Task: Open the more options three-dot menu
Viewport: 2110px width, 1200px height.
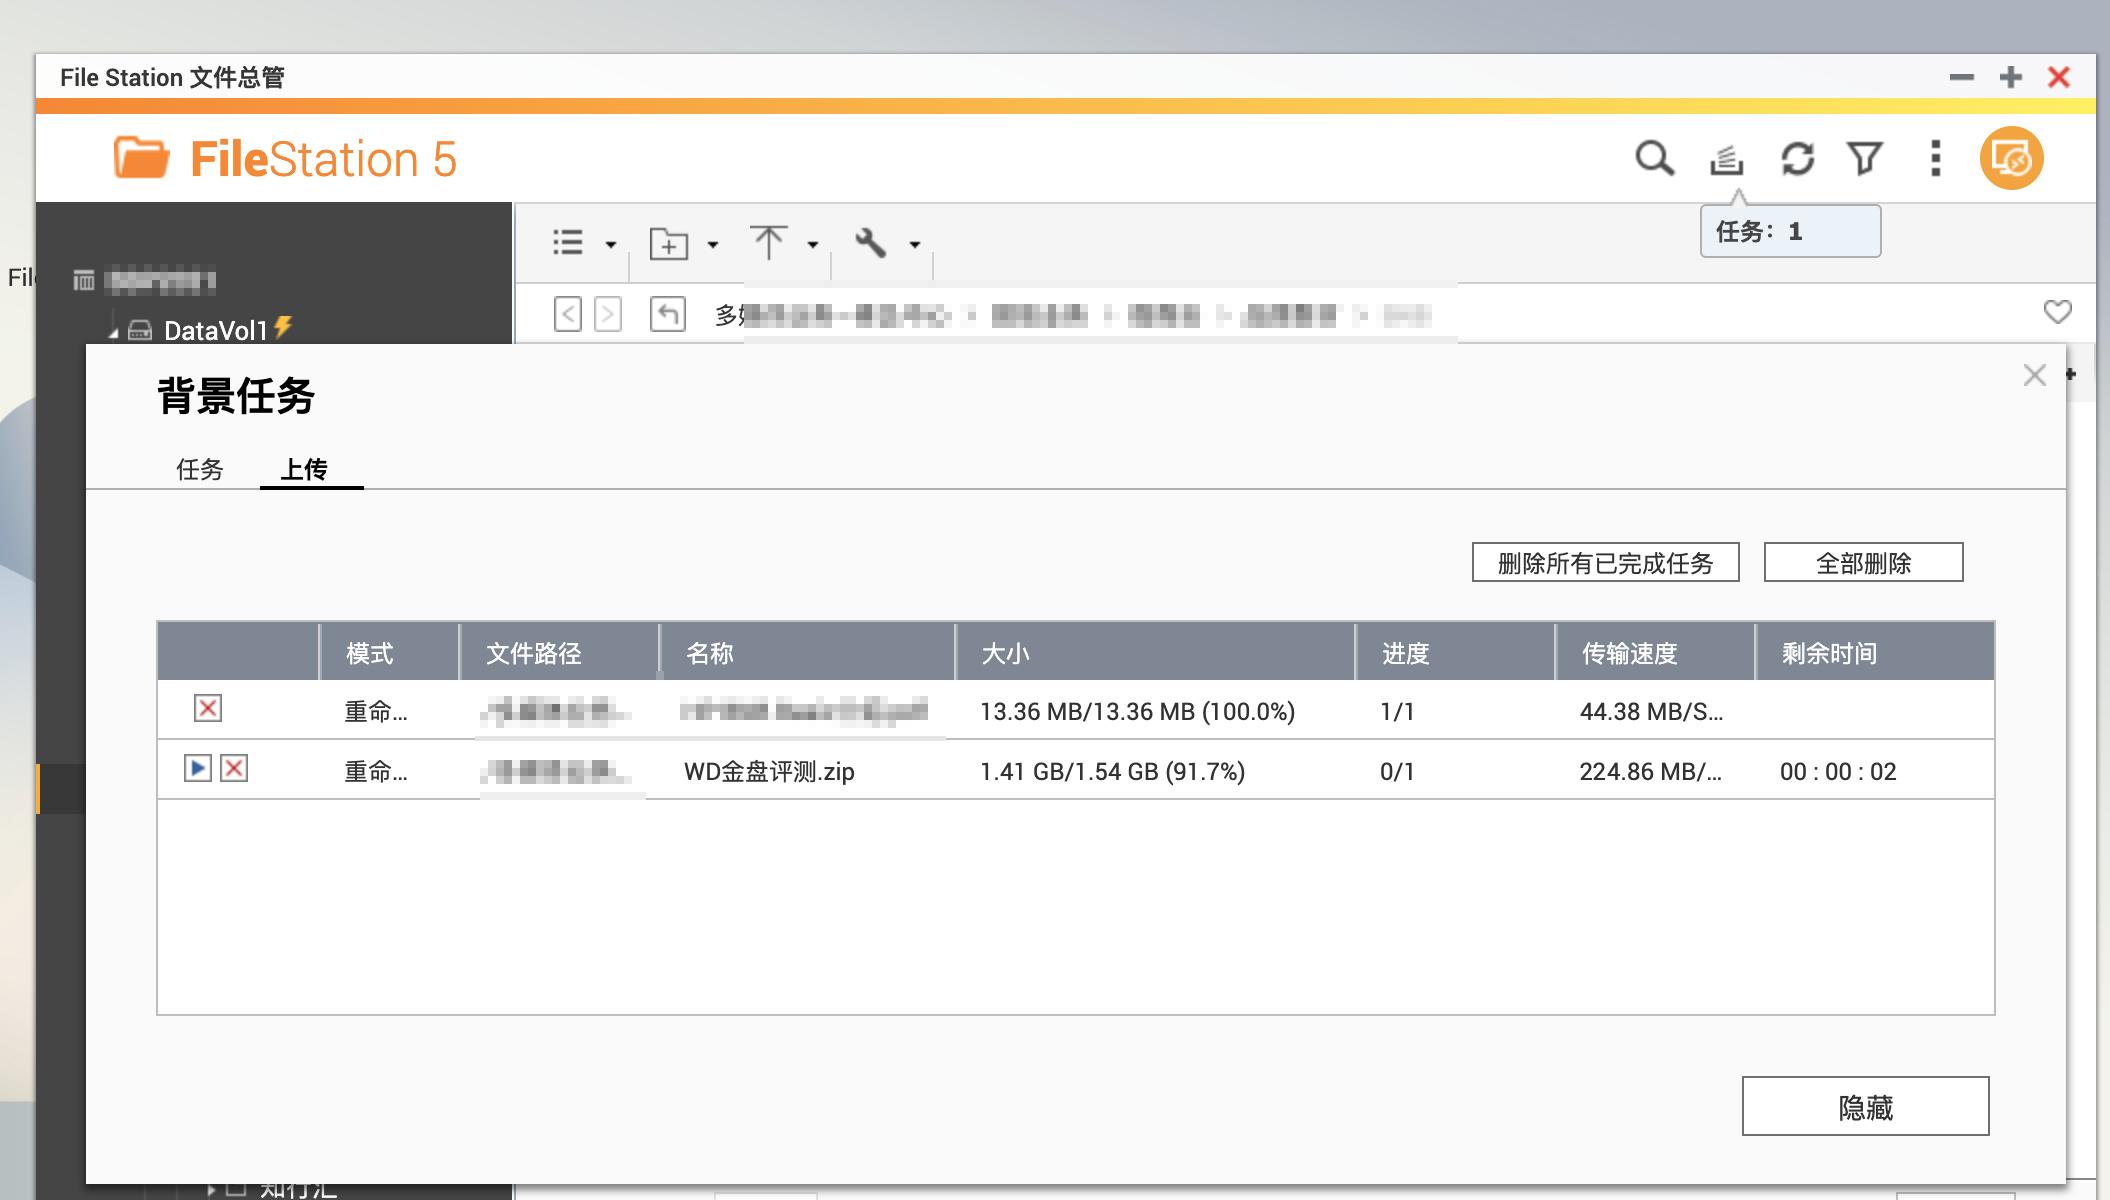Action: click(x=1934, y=158)
